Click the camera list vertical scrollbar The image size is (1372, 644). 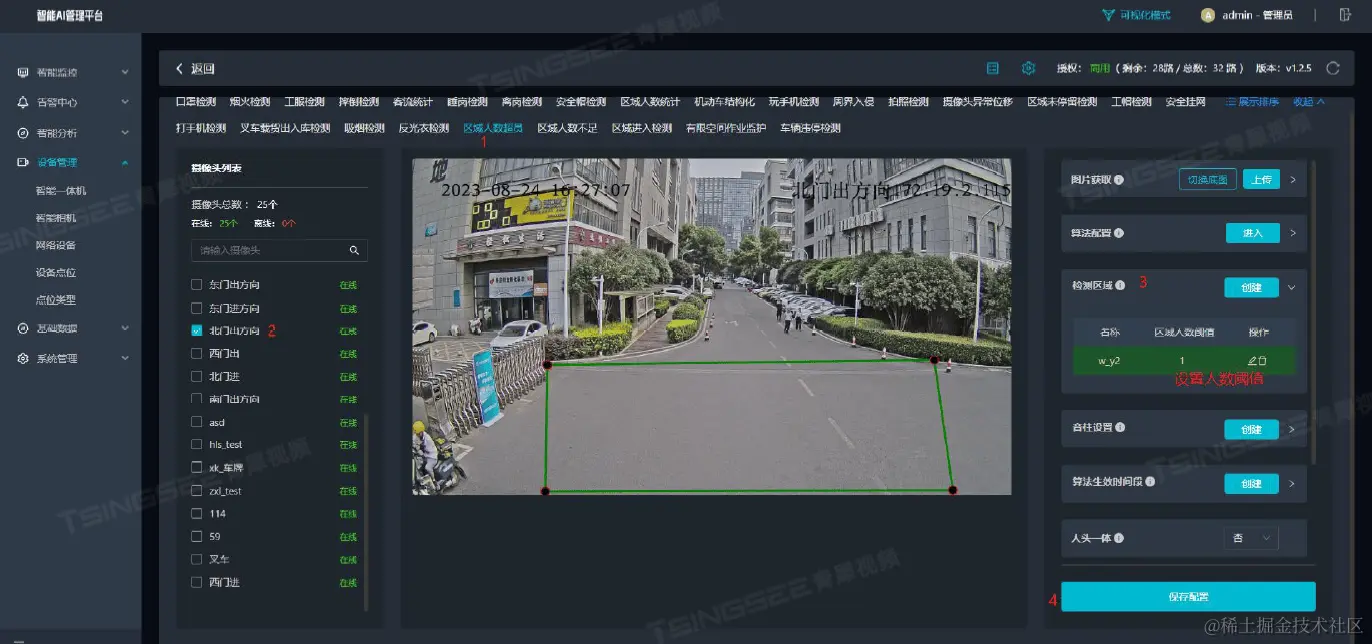(x=367, y=512)
